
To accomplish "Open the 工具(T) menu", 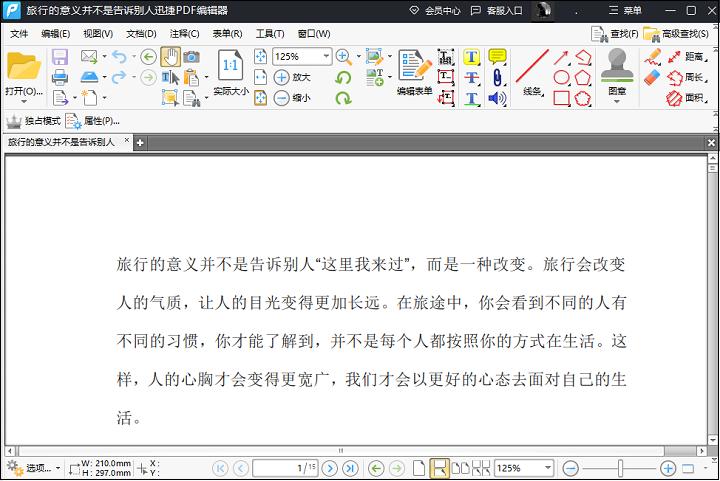I will pyautogui.click(x=270, y=34).
